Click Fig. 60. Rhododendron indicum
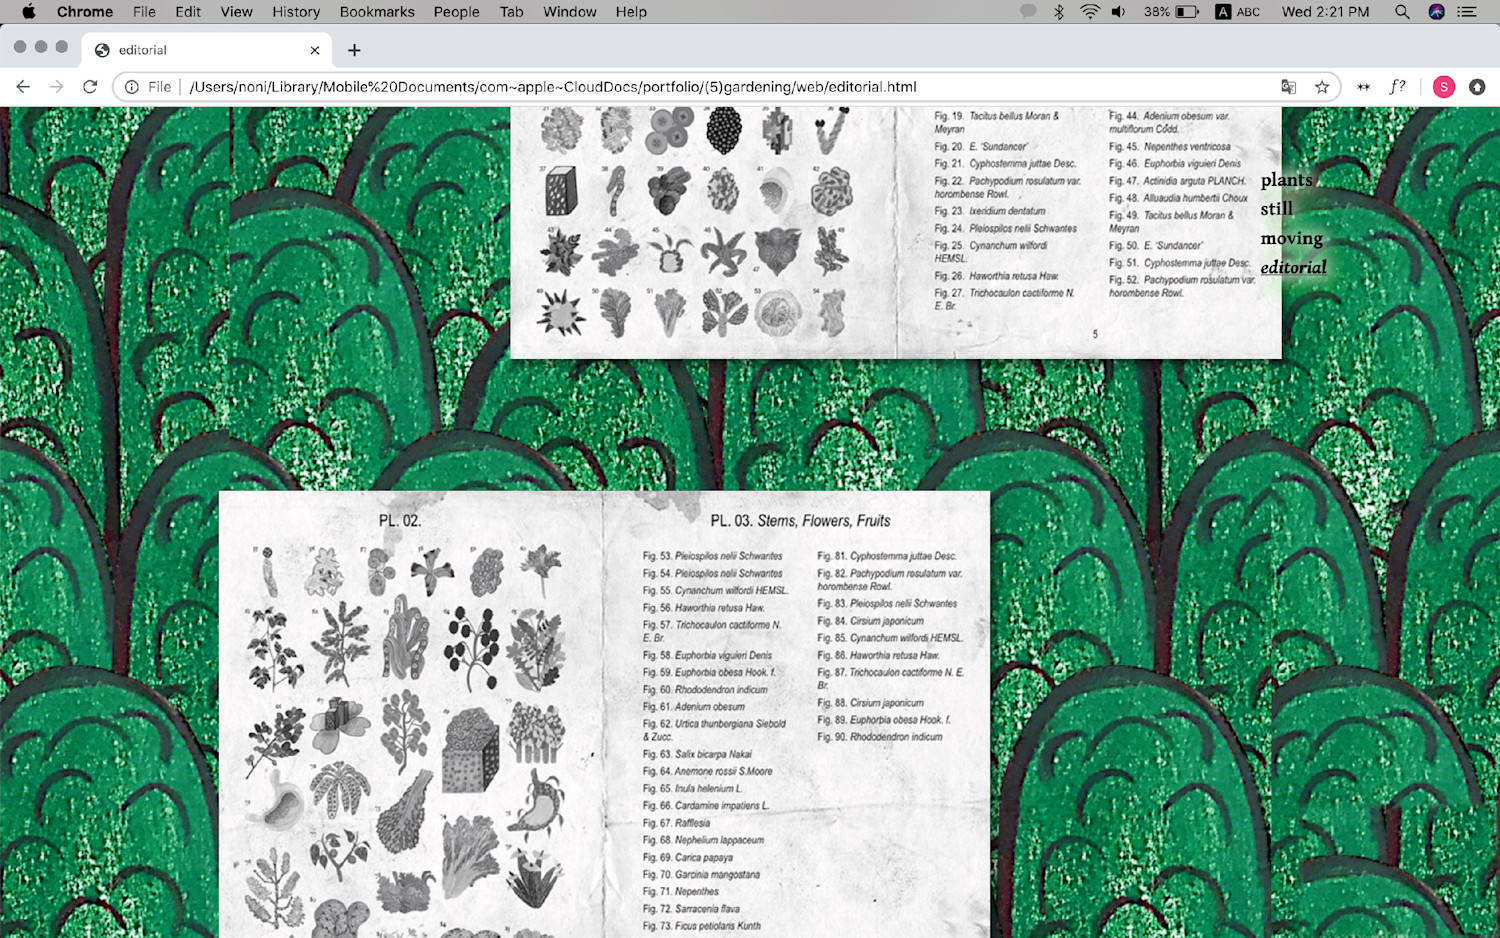The width and height of the screenshot is (1500, 938). click(705, 690)
